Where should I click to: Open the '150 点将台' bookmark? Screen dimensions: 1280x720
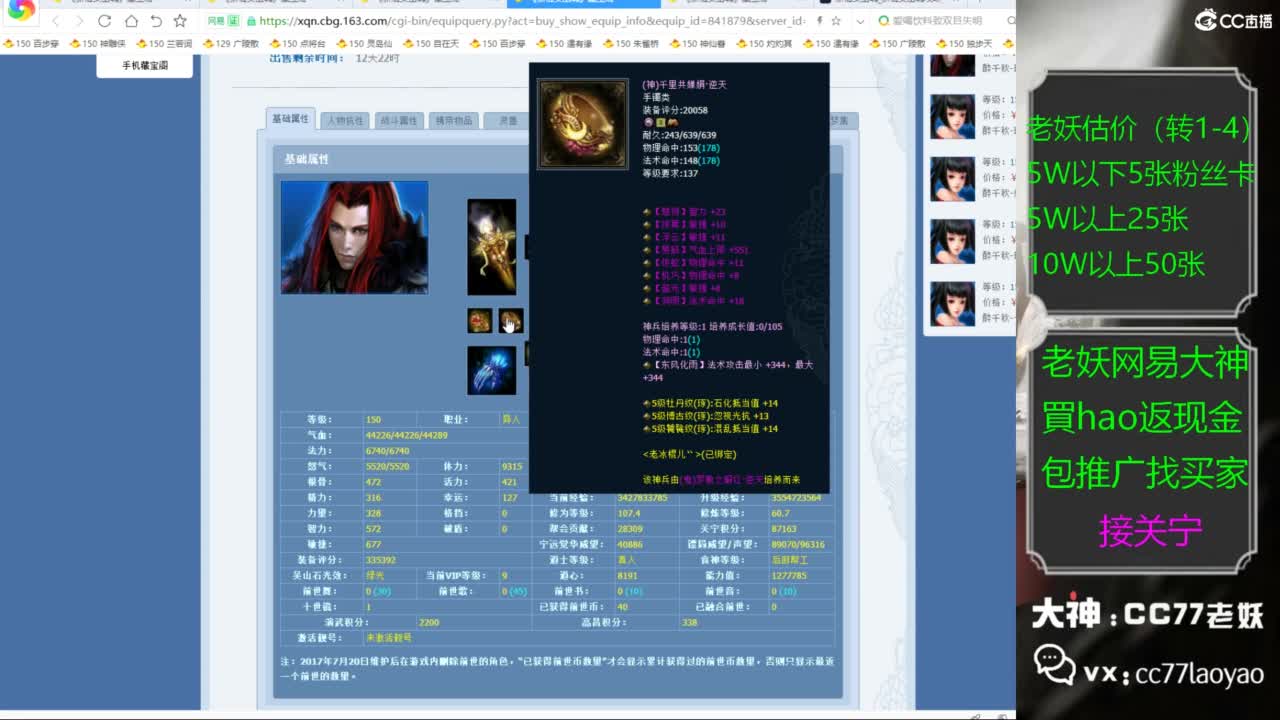pyautogui.click(x=298, y=43)
